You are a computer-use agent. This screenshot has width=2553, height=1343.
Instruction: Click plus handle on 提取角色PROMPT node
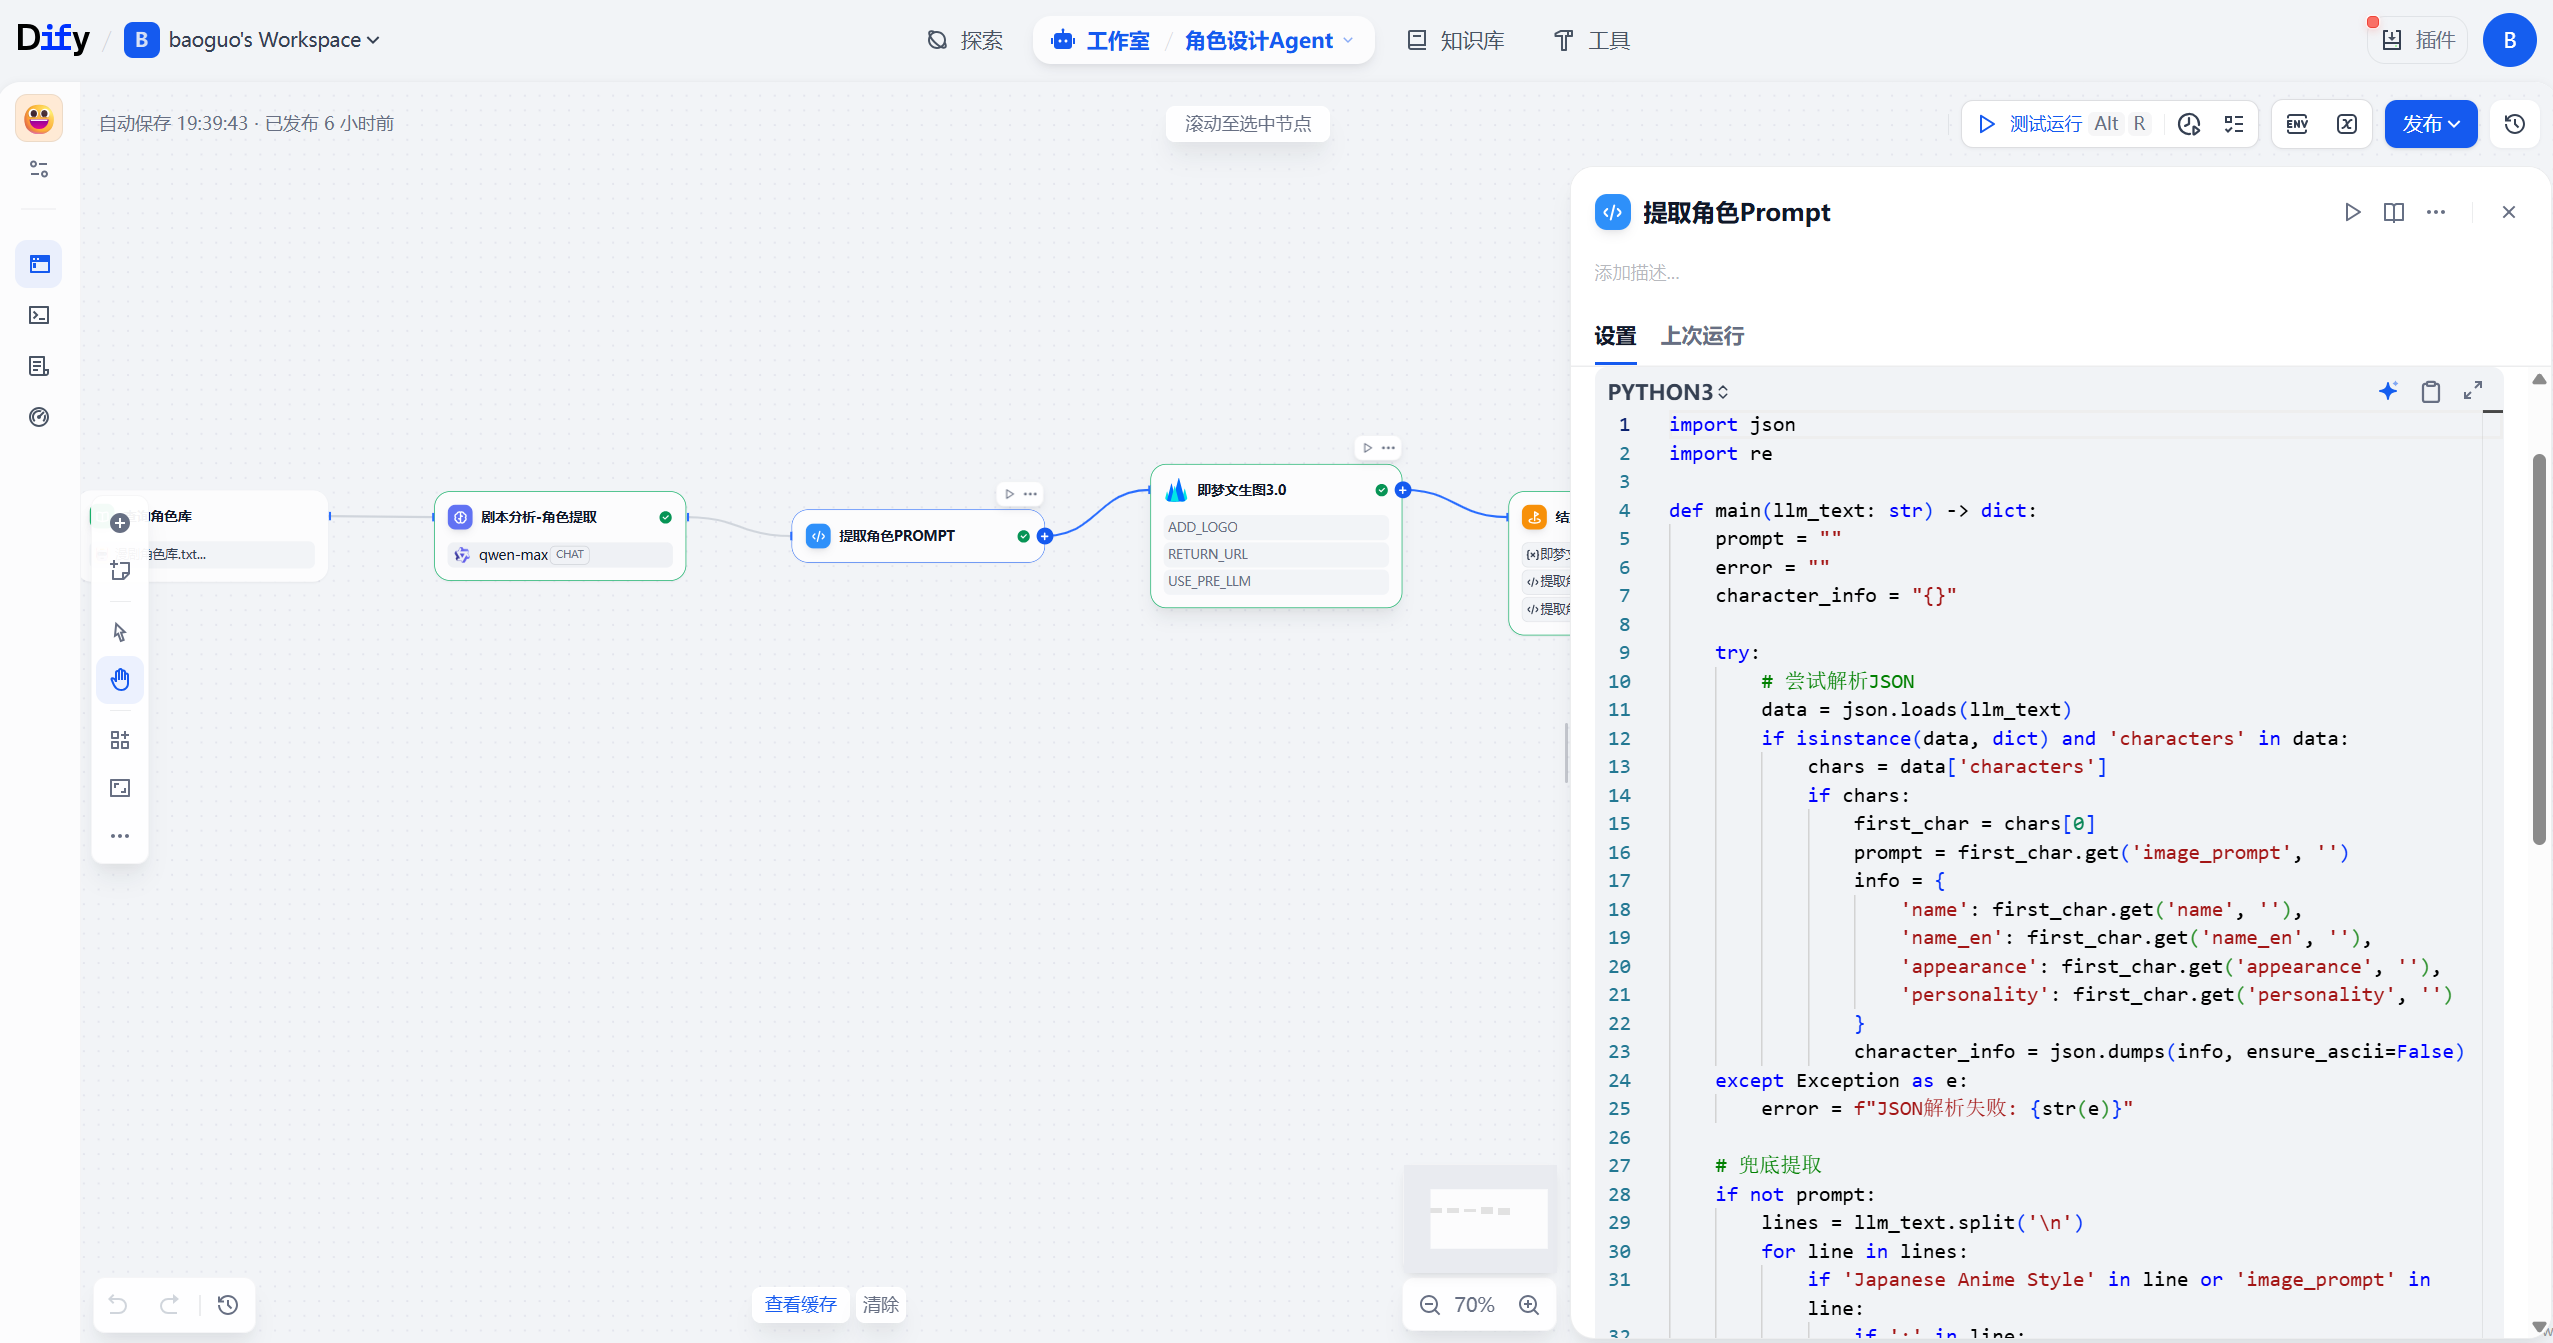click(1045, 536)
